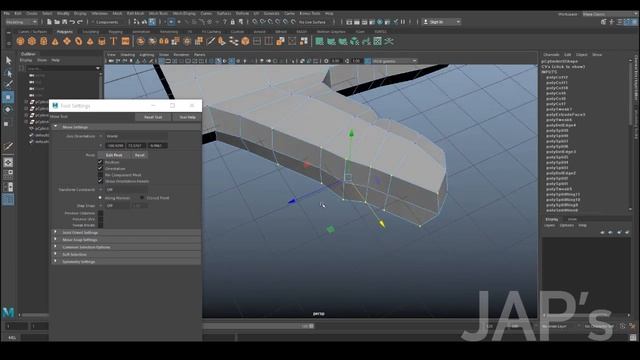Open the Mesh Tools menu

[x=158, y=13]
